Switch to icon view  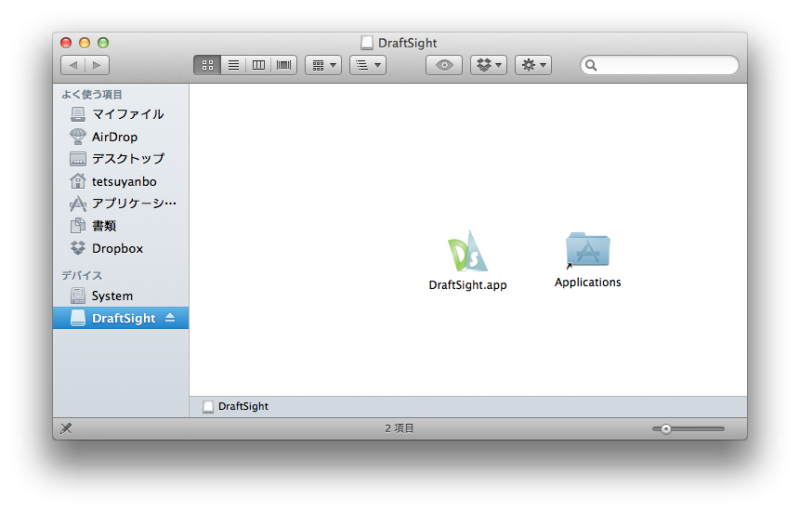[207, 65]
